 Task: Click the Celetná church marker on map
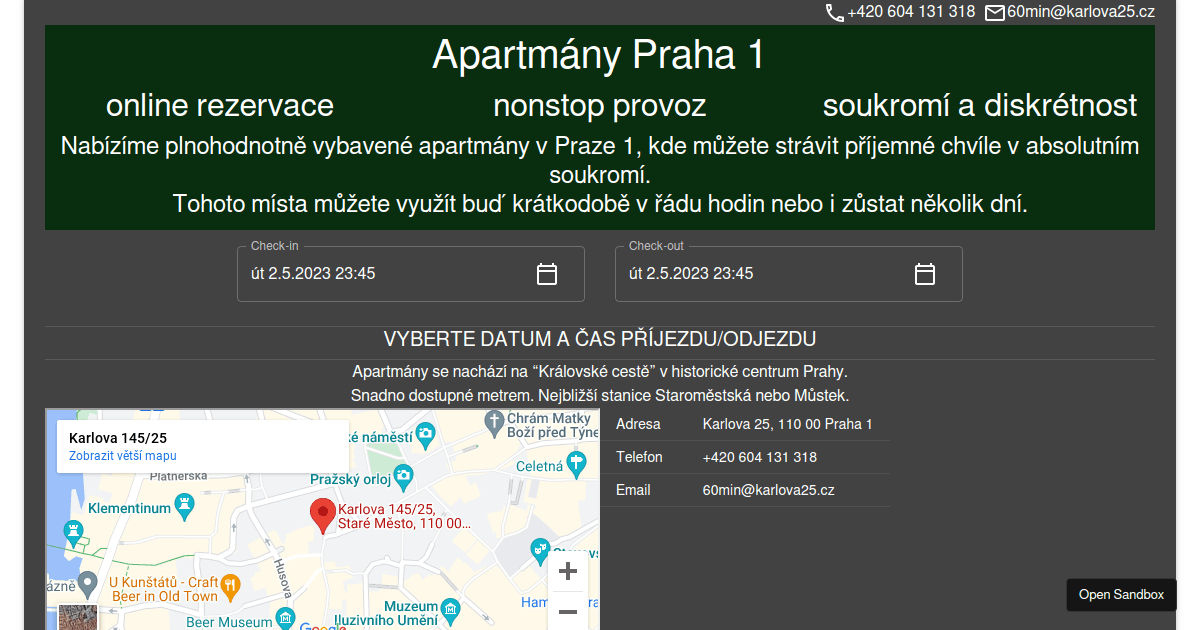(576, 463)
